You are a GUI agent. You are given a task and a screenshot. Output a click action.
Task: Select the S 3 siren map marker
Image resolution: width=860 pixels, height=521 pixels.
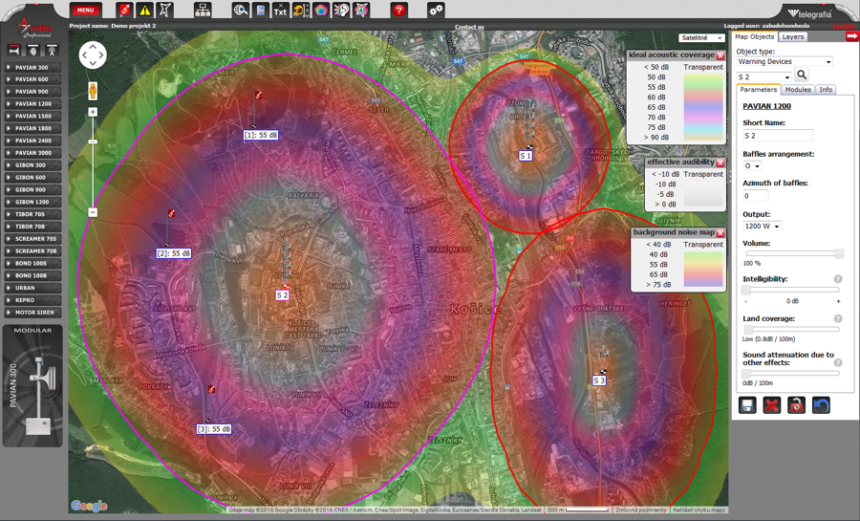tap(599, 380)
